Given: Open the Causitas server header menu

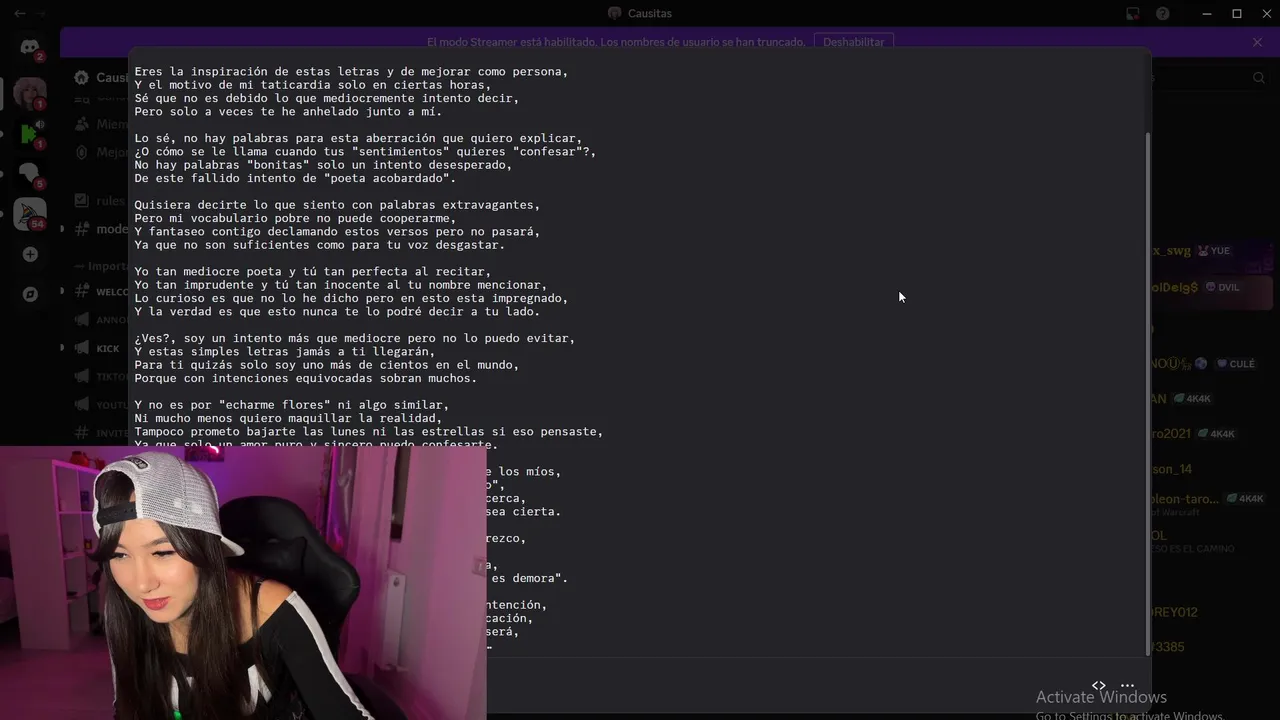Looking at the screenshot, I should click(102, 77).
